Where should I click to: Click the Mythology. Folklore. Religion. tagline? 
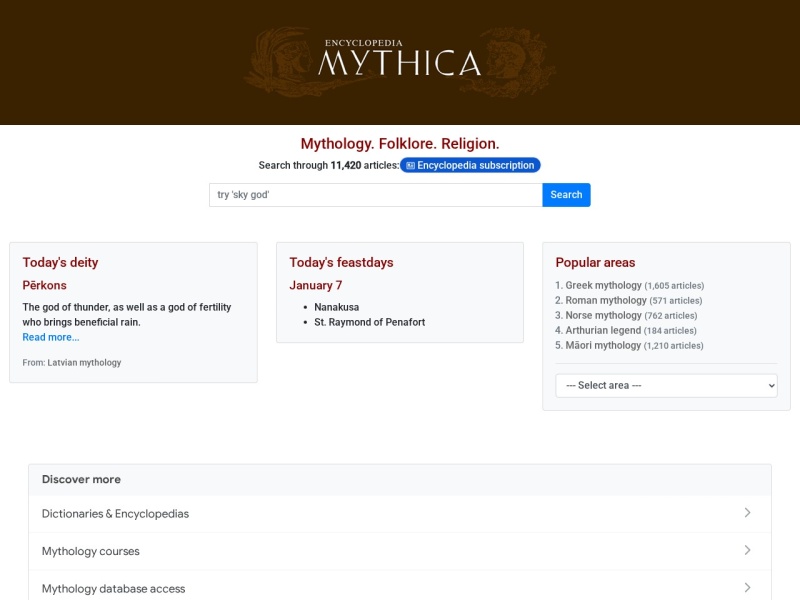coord(400,144)
